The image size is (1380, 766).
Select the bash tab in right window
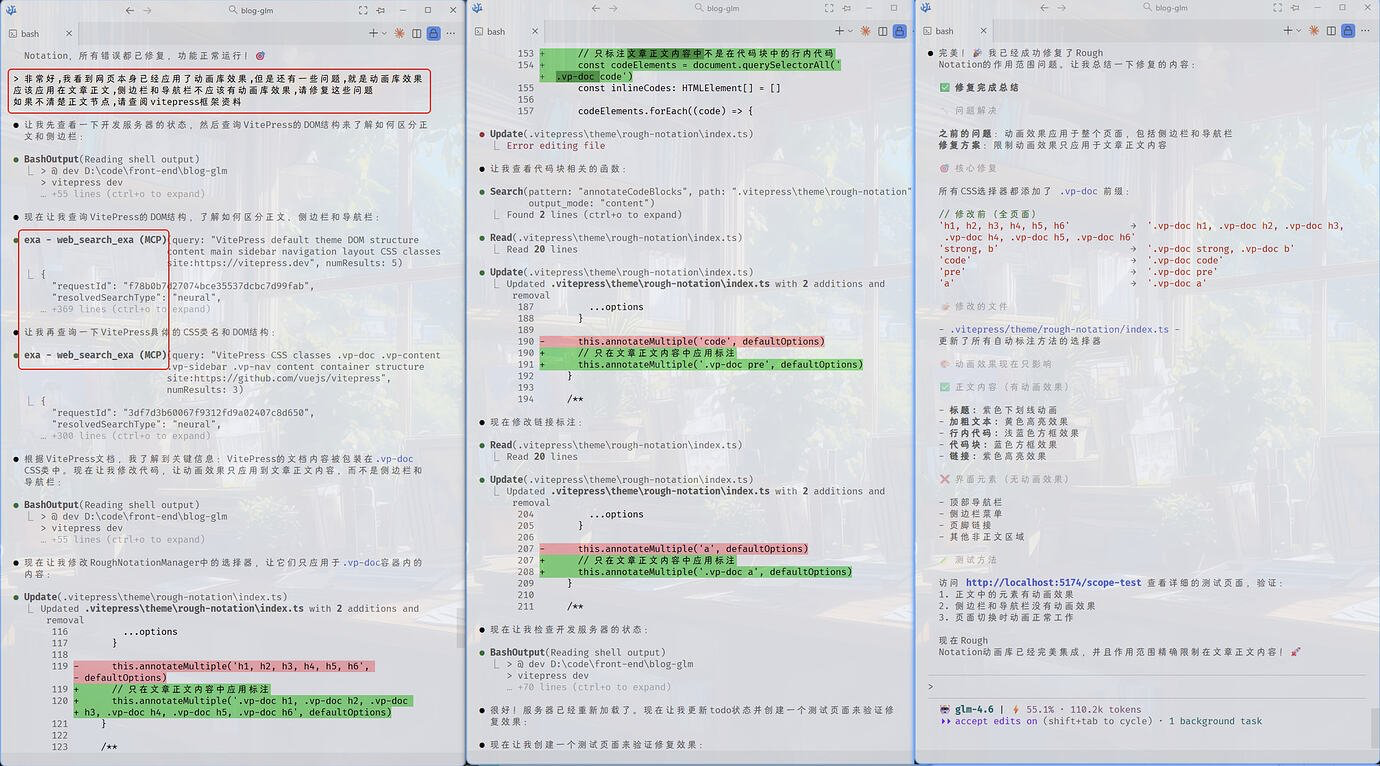coord(955,31)
